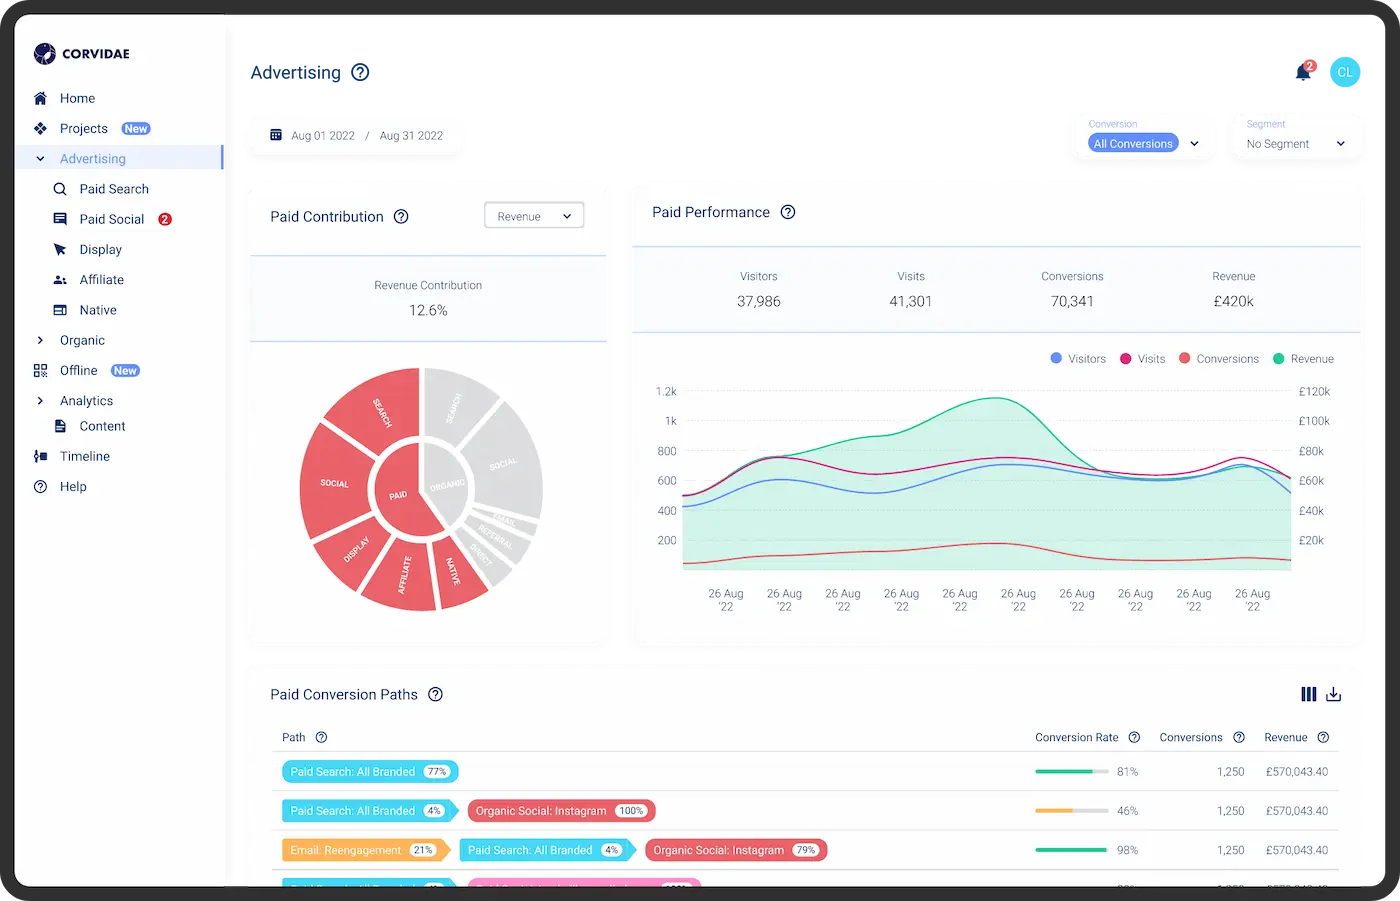Go to the Display menu item
Screen dimensions: 1400x901
[101, 249]
